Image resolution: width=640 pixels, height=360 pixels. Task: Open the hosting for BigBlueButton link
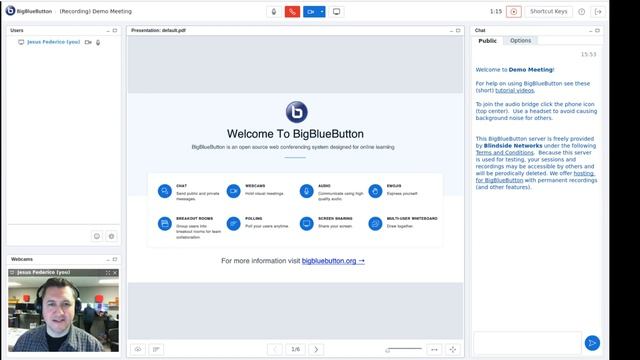[x=535, y=177]
